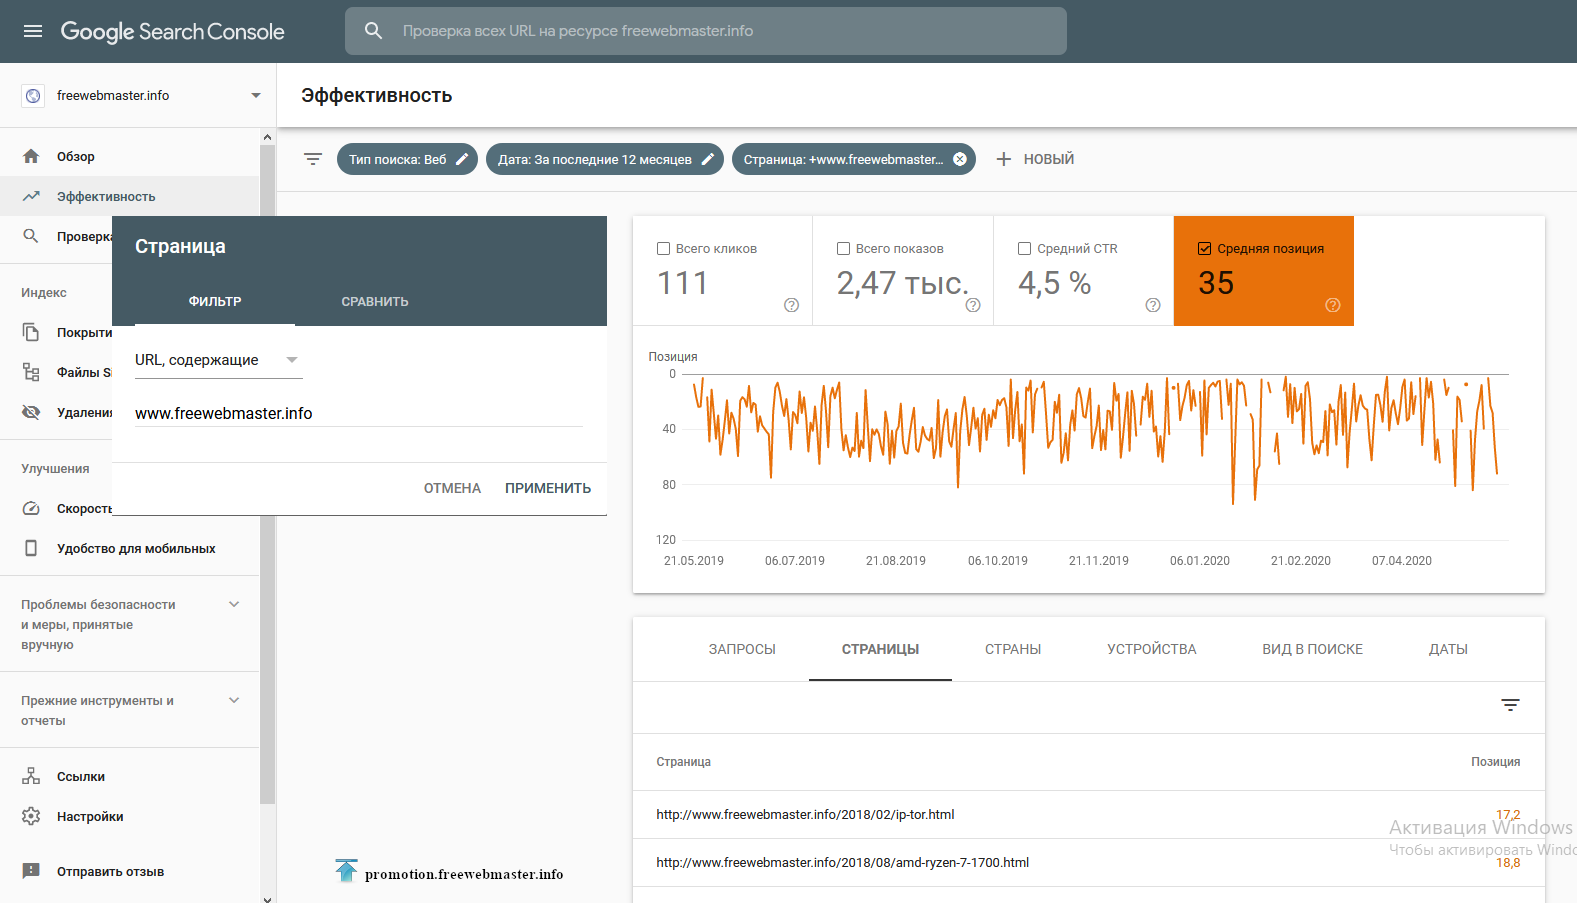The width and height of the screenshot is (1577, 903).
Task: Switch to the ФИЛЬТР tab
Action: pyautogui.click(x=215, y=301)
